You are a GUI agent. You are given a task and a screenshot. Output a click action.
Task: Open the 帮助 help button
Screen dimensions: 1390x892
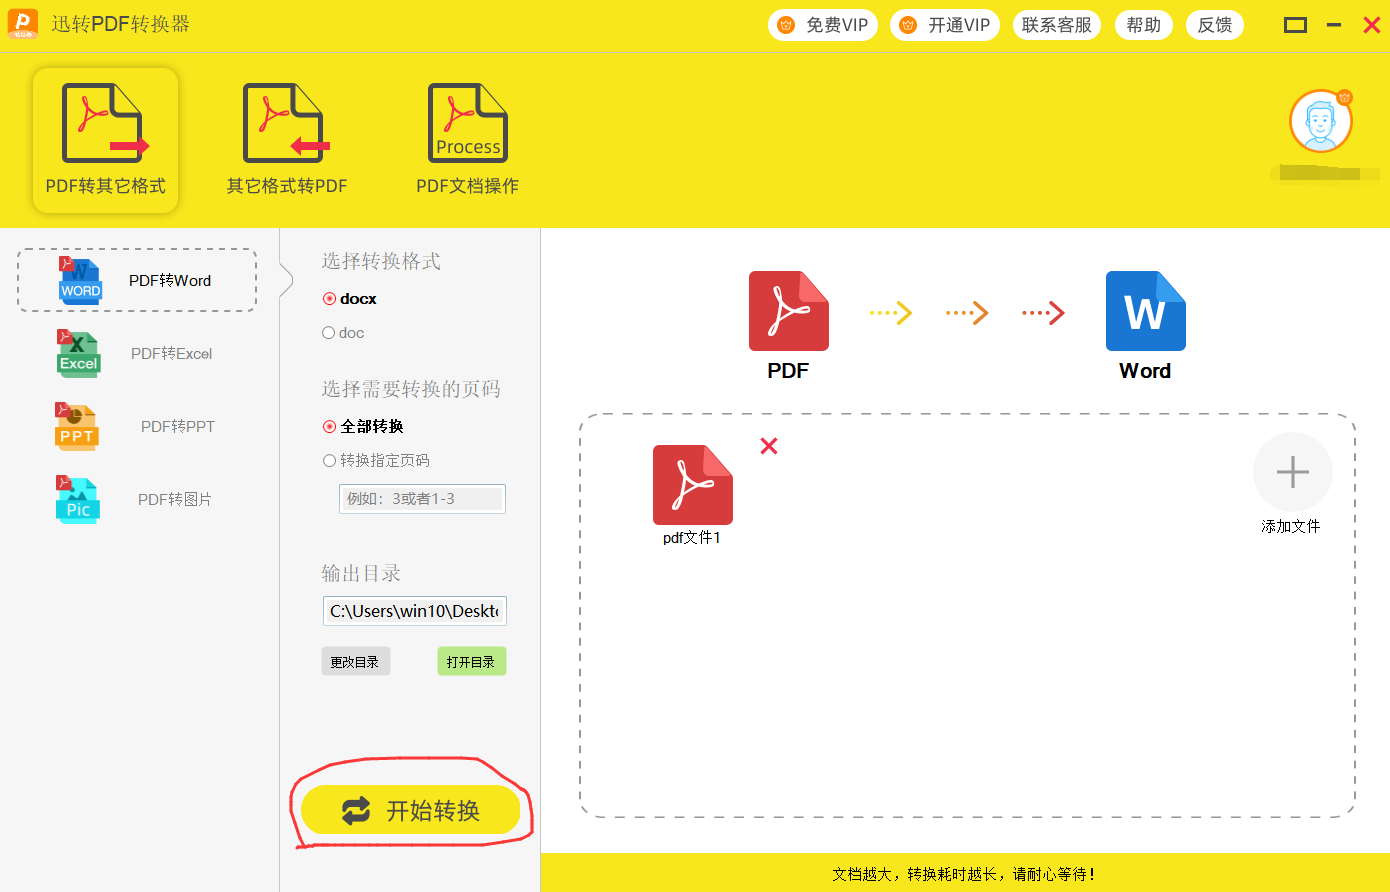pos(1144,25)
